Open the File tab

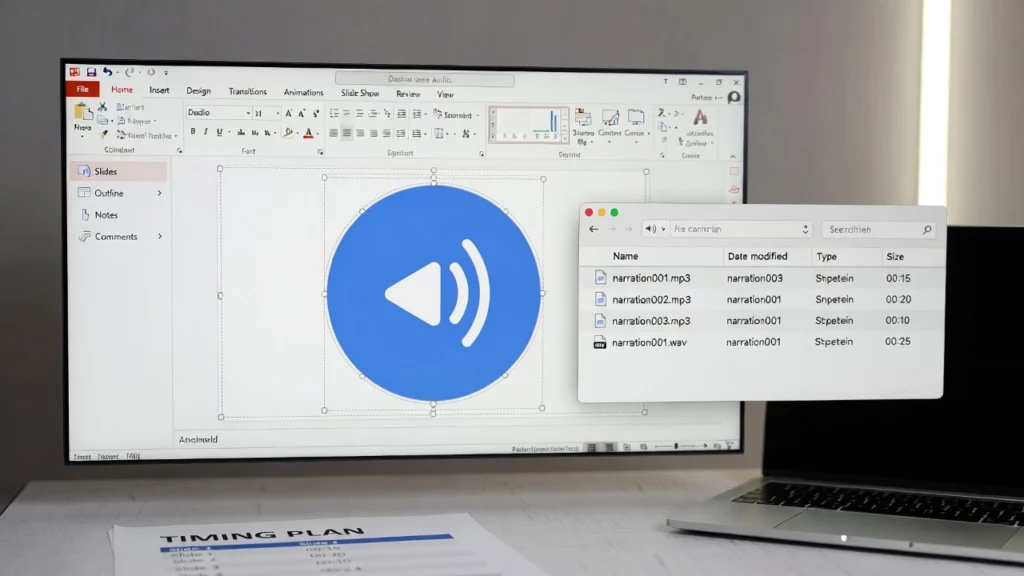(83, 89)
